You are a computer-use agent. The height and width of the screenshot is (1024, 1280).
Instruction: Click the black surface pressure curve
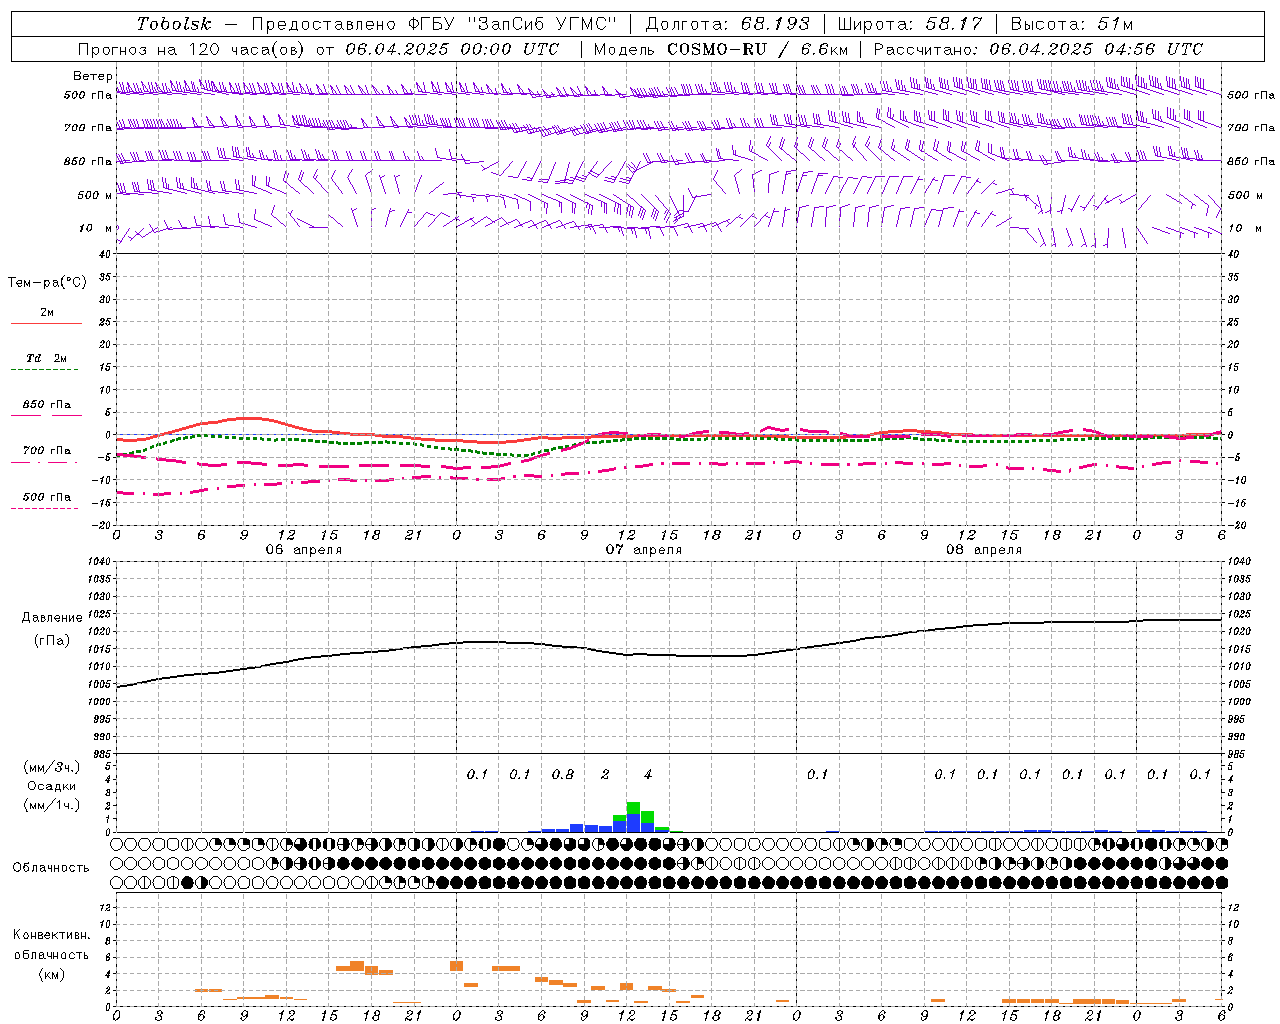[668, 655]
